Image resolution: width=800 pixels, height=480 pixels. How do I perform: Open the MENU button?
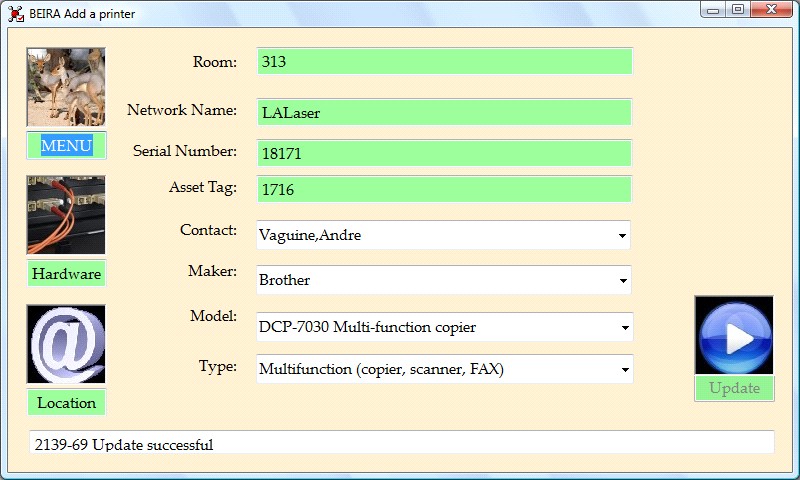tap(66, 146)
